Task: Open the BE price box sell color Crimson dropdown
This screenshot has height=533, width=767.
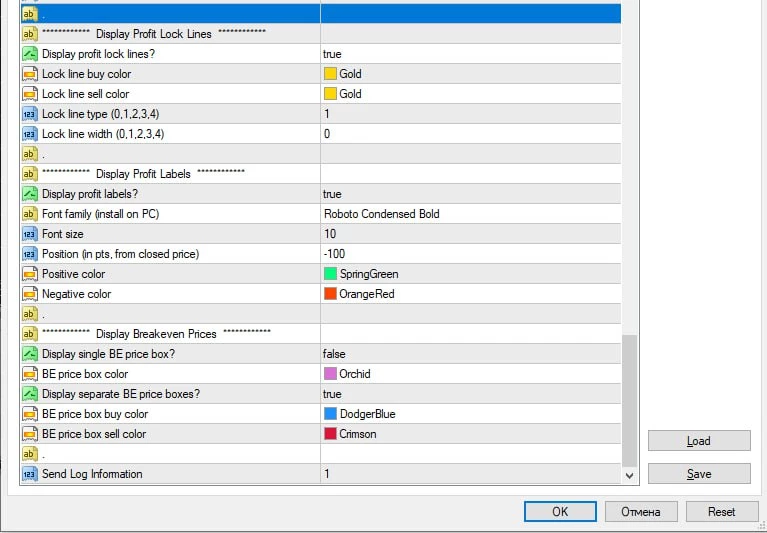Action: 468,434
